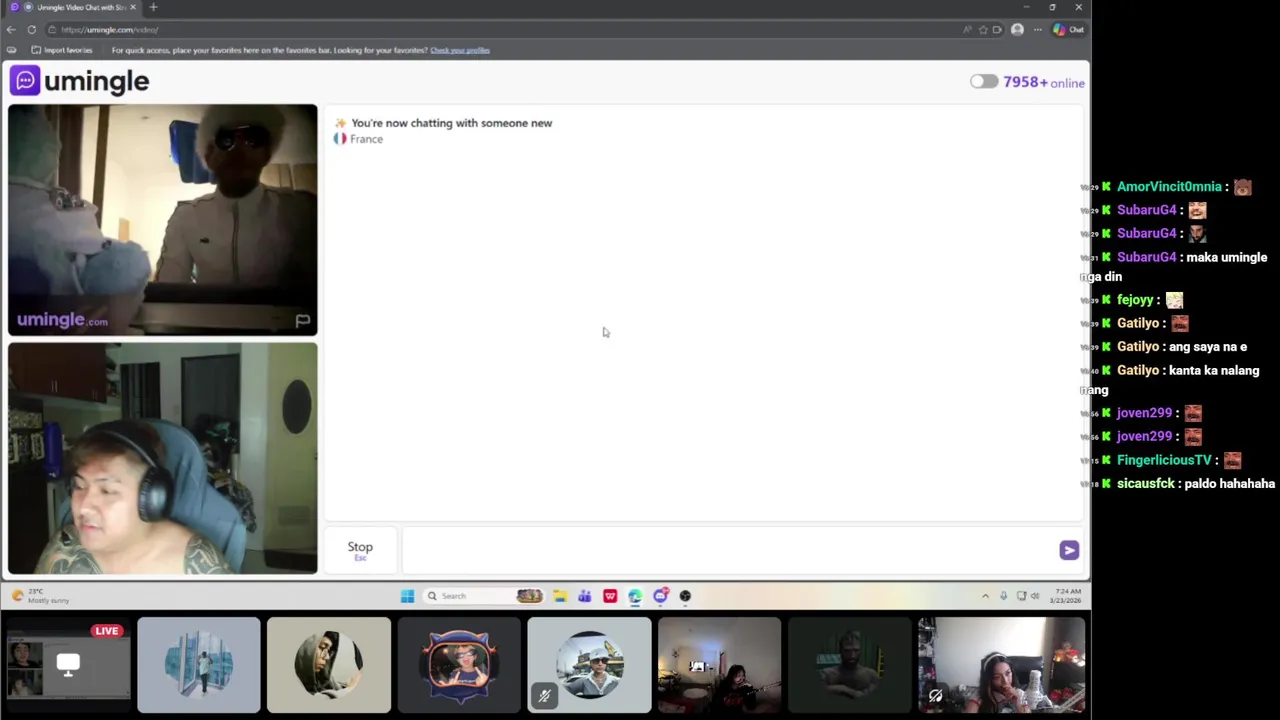Viewport: 1280px width, 720px height.
Task: Open the Discord icon in the taskbar
Action: [660, 596]
